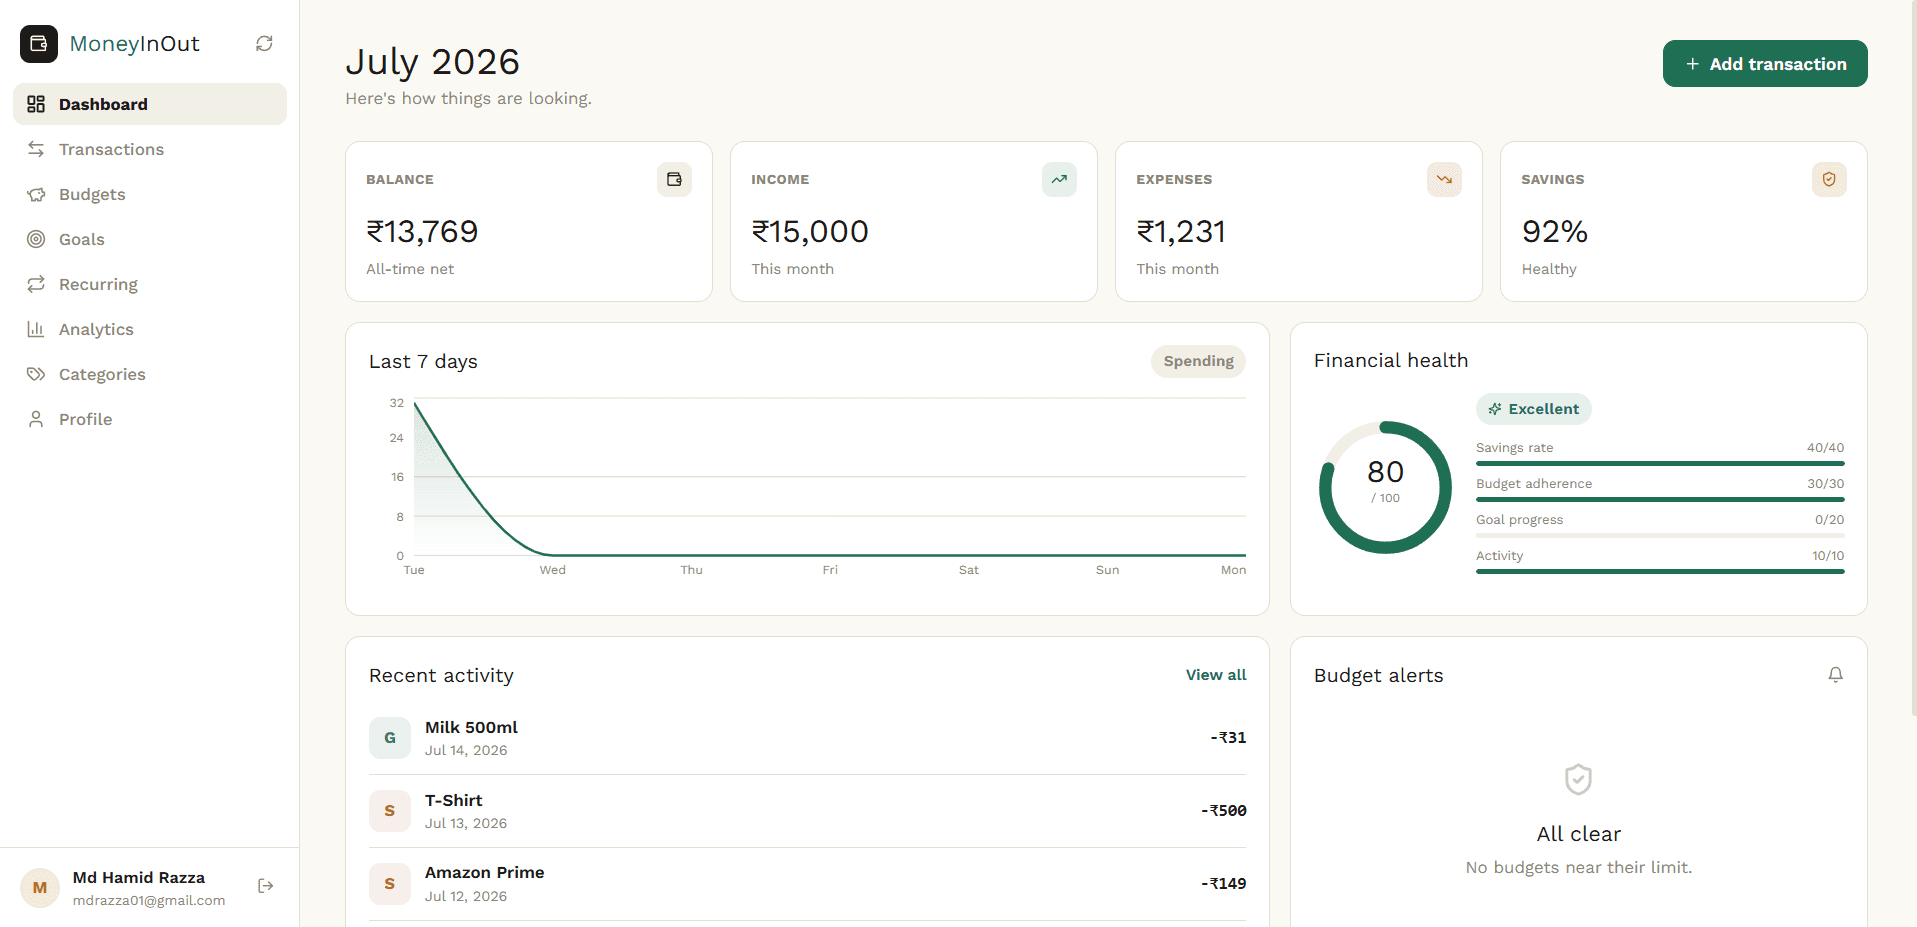The height and width of the screenshot is (927, 1917).
Task: Click the ₹1,231 expenses amount
Action: 1181,232
